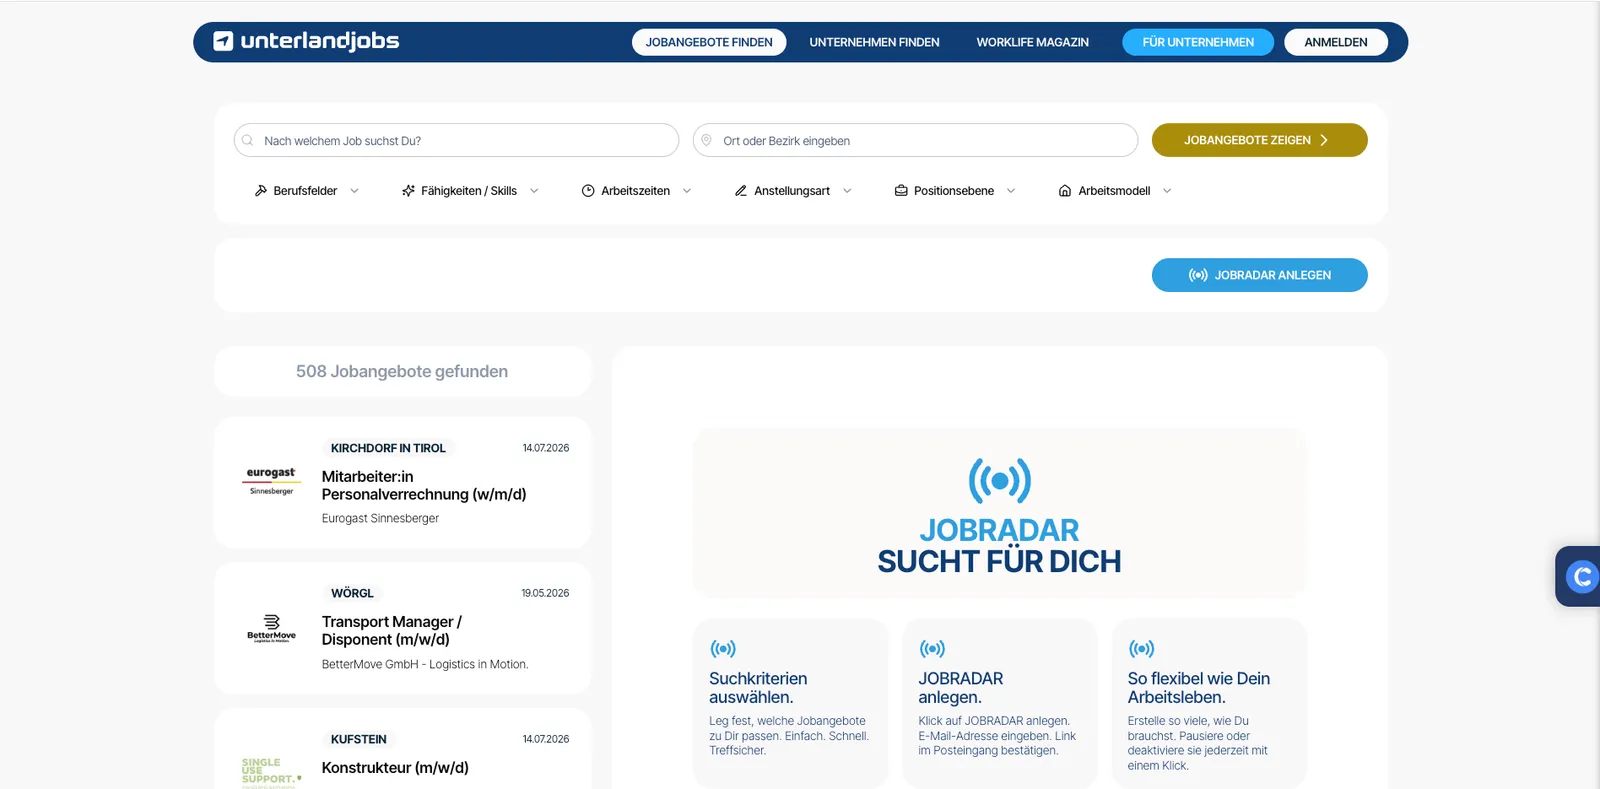The width and height of the screenshot is (1600, 789).
Task: Expand the Fähigkeiten / Skills dropdown
Action: (470, 191)
